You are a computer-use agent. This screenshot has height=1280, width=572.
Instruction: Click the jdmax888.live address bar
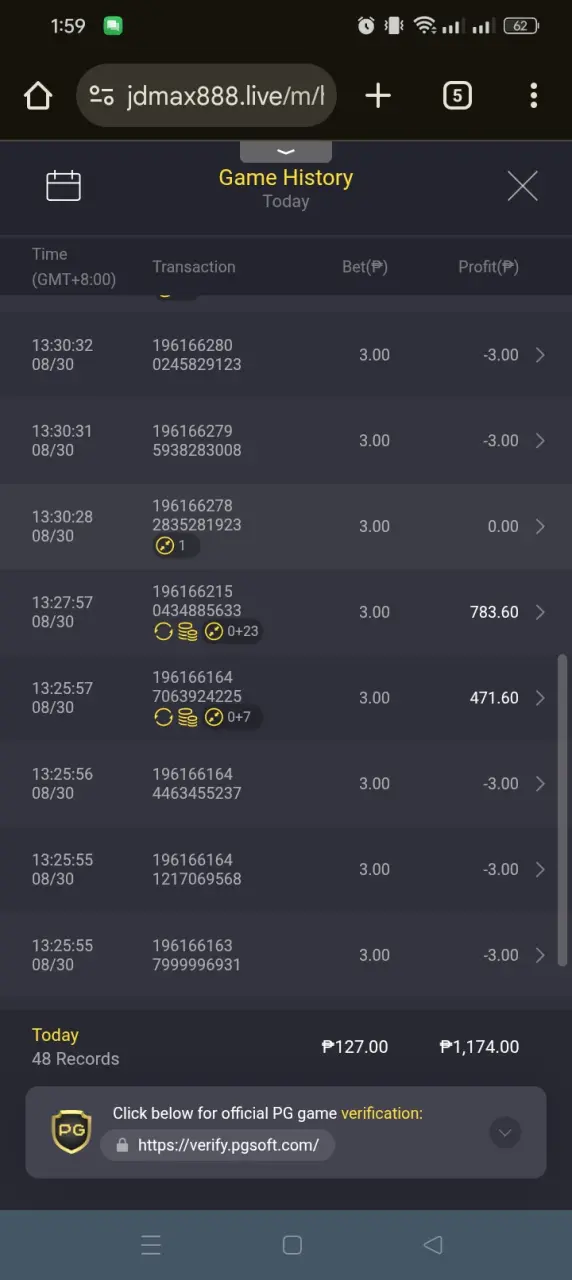tap(206, 96)
